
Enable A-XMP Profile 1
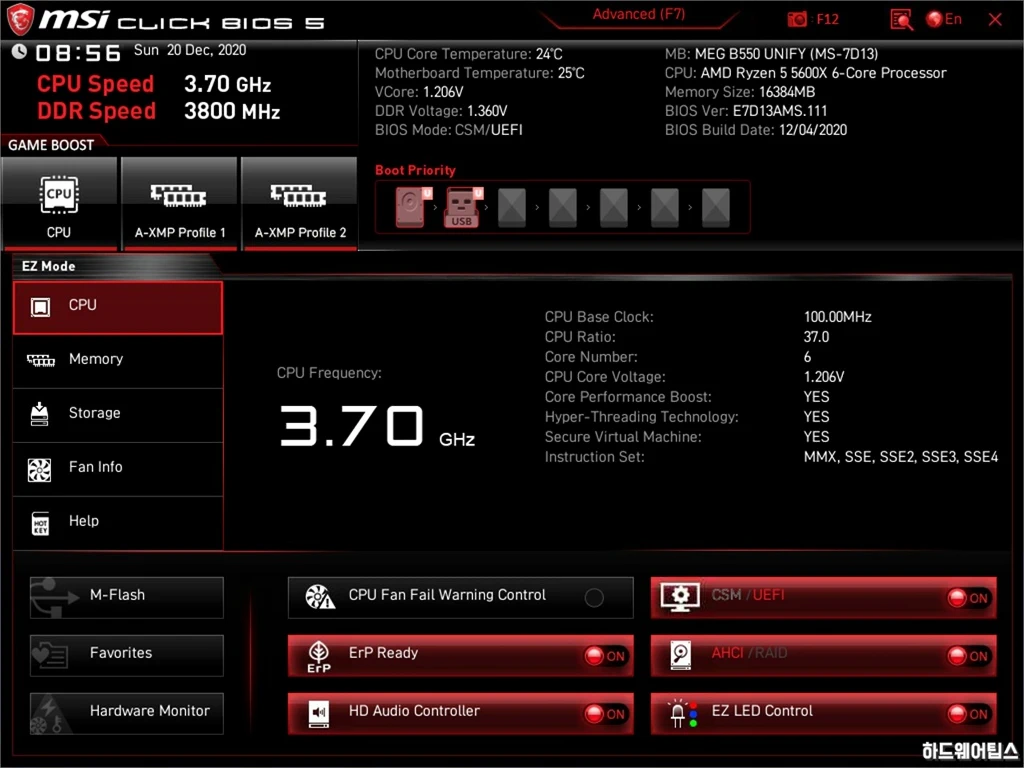179,204
